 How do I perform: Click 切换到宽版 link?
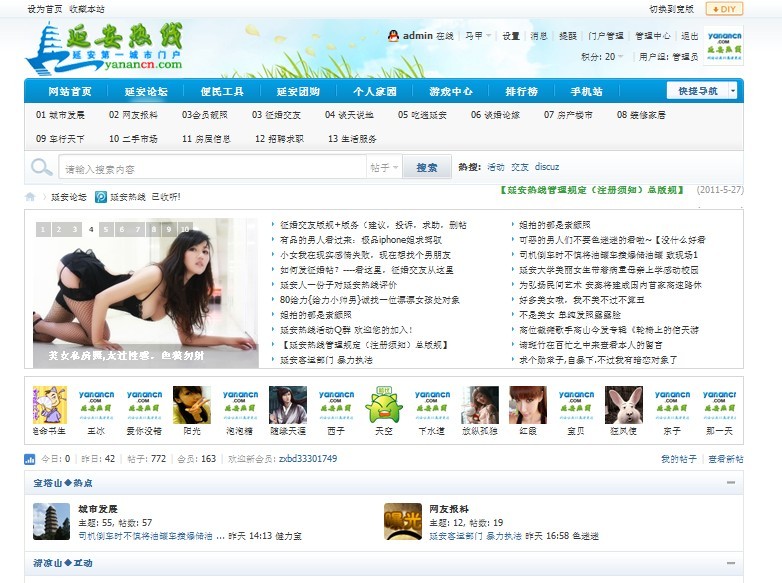pos(671,9)
